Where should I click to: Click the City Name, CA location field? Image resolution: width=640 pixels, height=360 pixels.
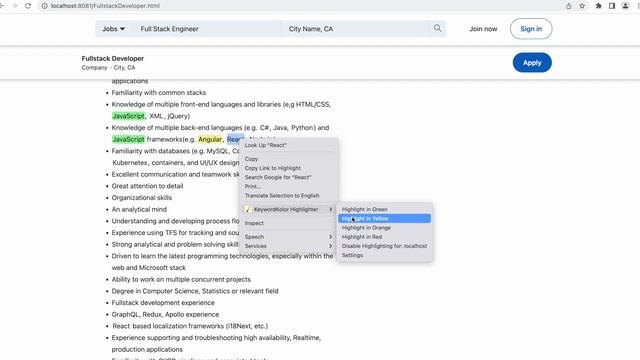(355, 29)
